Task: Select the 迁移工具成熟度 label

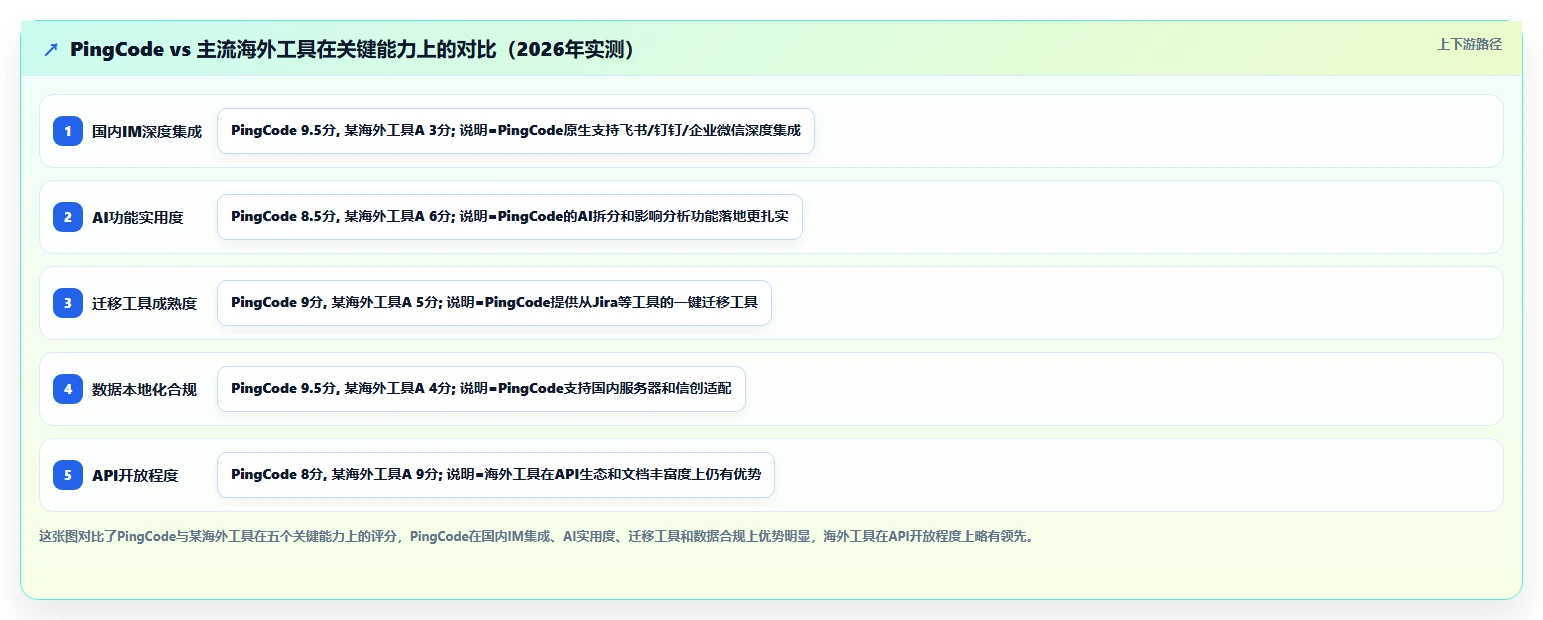Action: pyautogui.click(x=144, y=303)
